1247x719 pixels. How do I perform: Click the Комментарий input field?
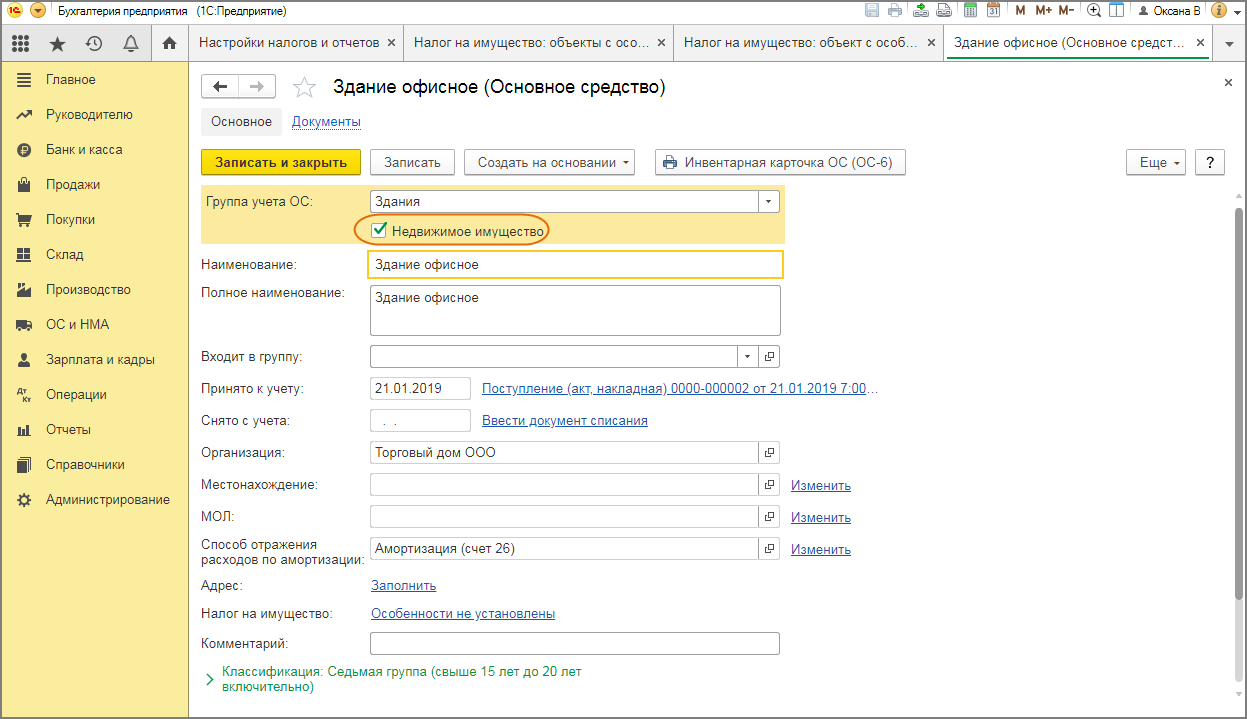pos(574,643)
